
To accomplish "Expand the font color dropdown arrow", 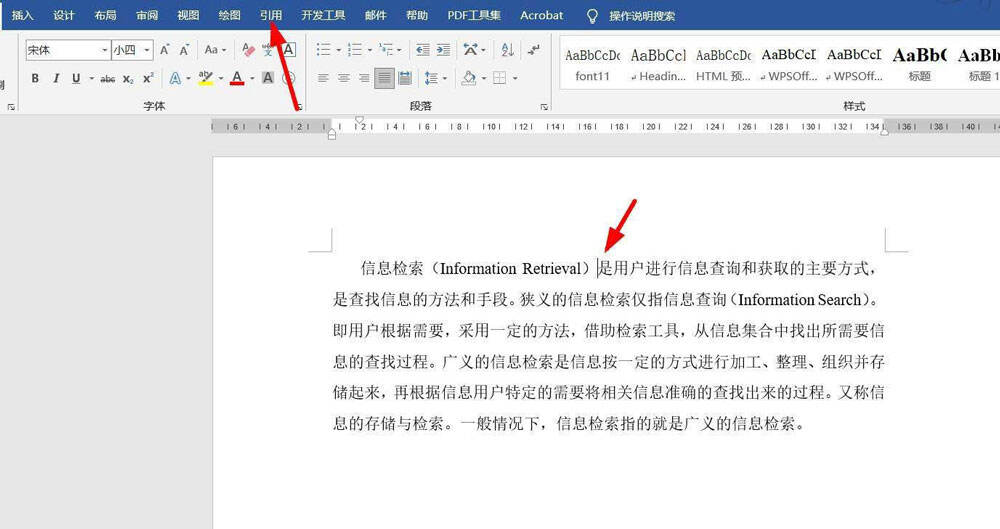I will [x=252, y=78].
